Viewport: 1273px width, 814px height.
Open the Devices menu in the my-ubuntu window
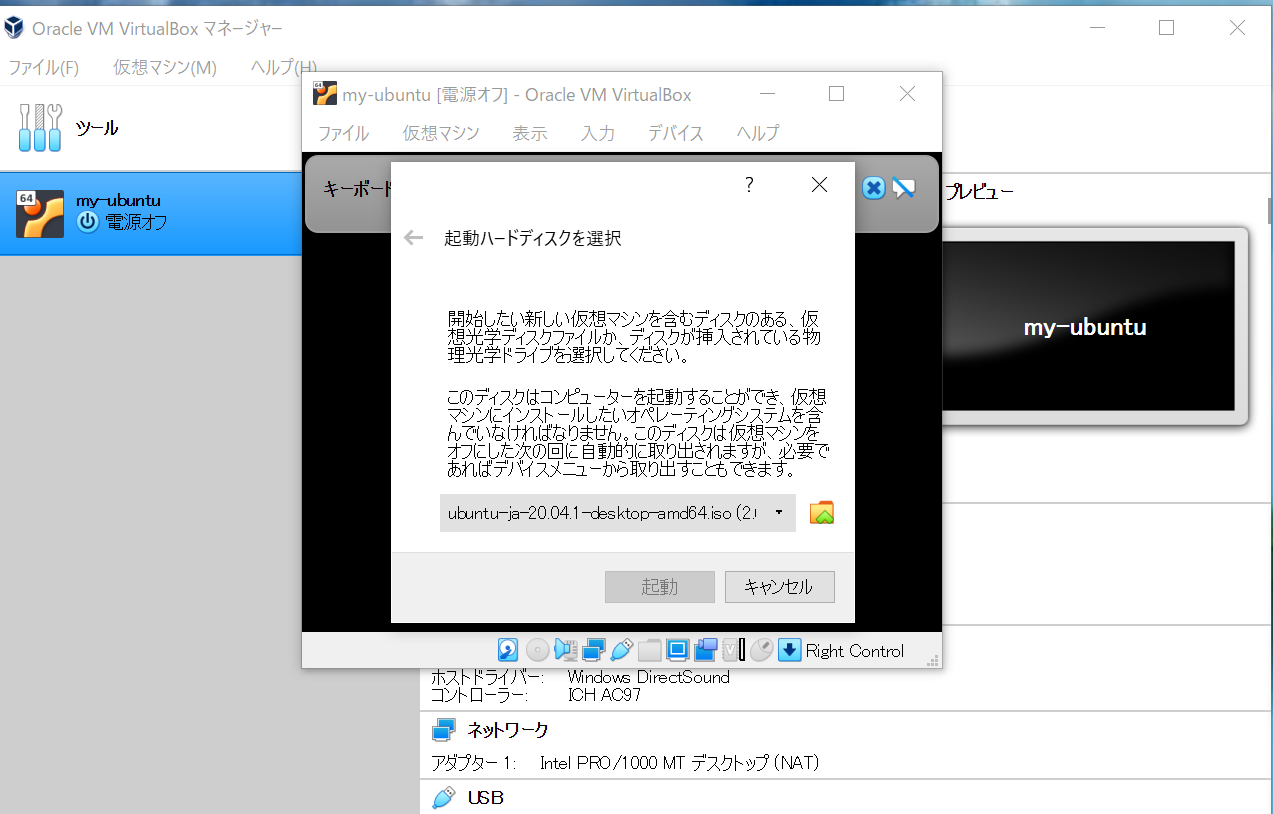(x=676, y=133)
